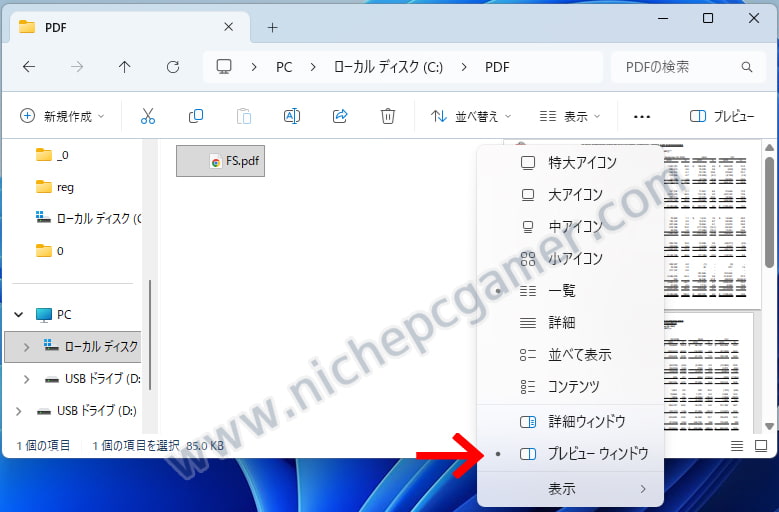Select プレビュー ウィンドウ in the view menu

[597, 453]
